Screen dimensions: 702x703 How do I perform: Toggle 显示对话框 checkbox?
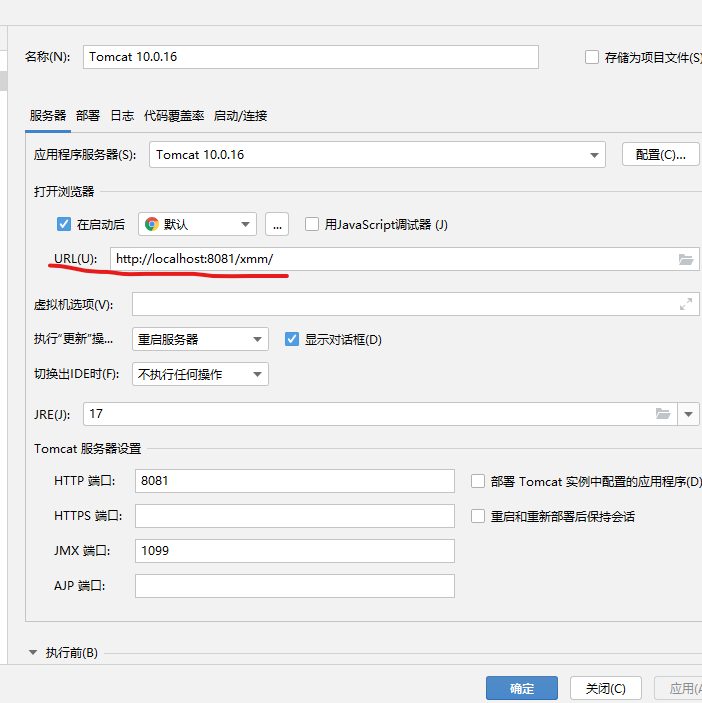(292, 339)
